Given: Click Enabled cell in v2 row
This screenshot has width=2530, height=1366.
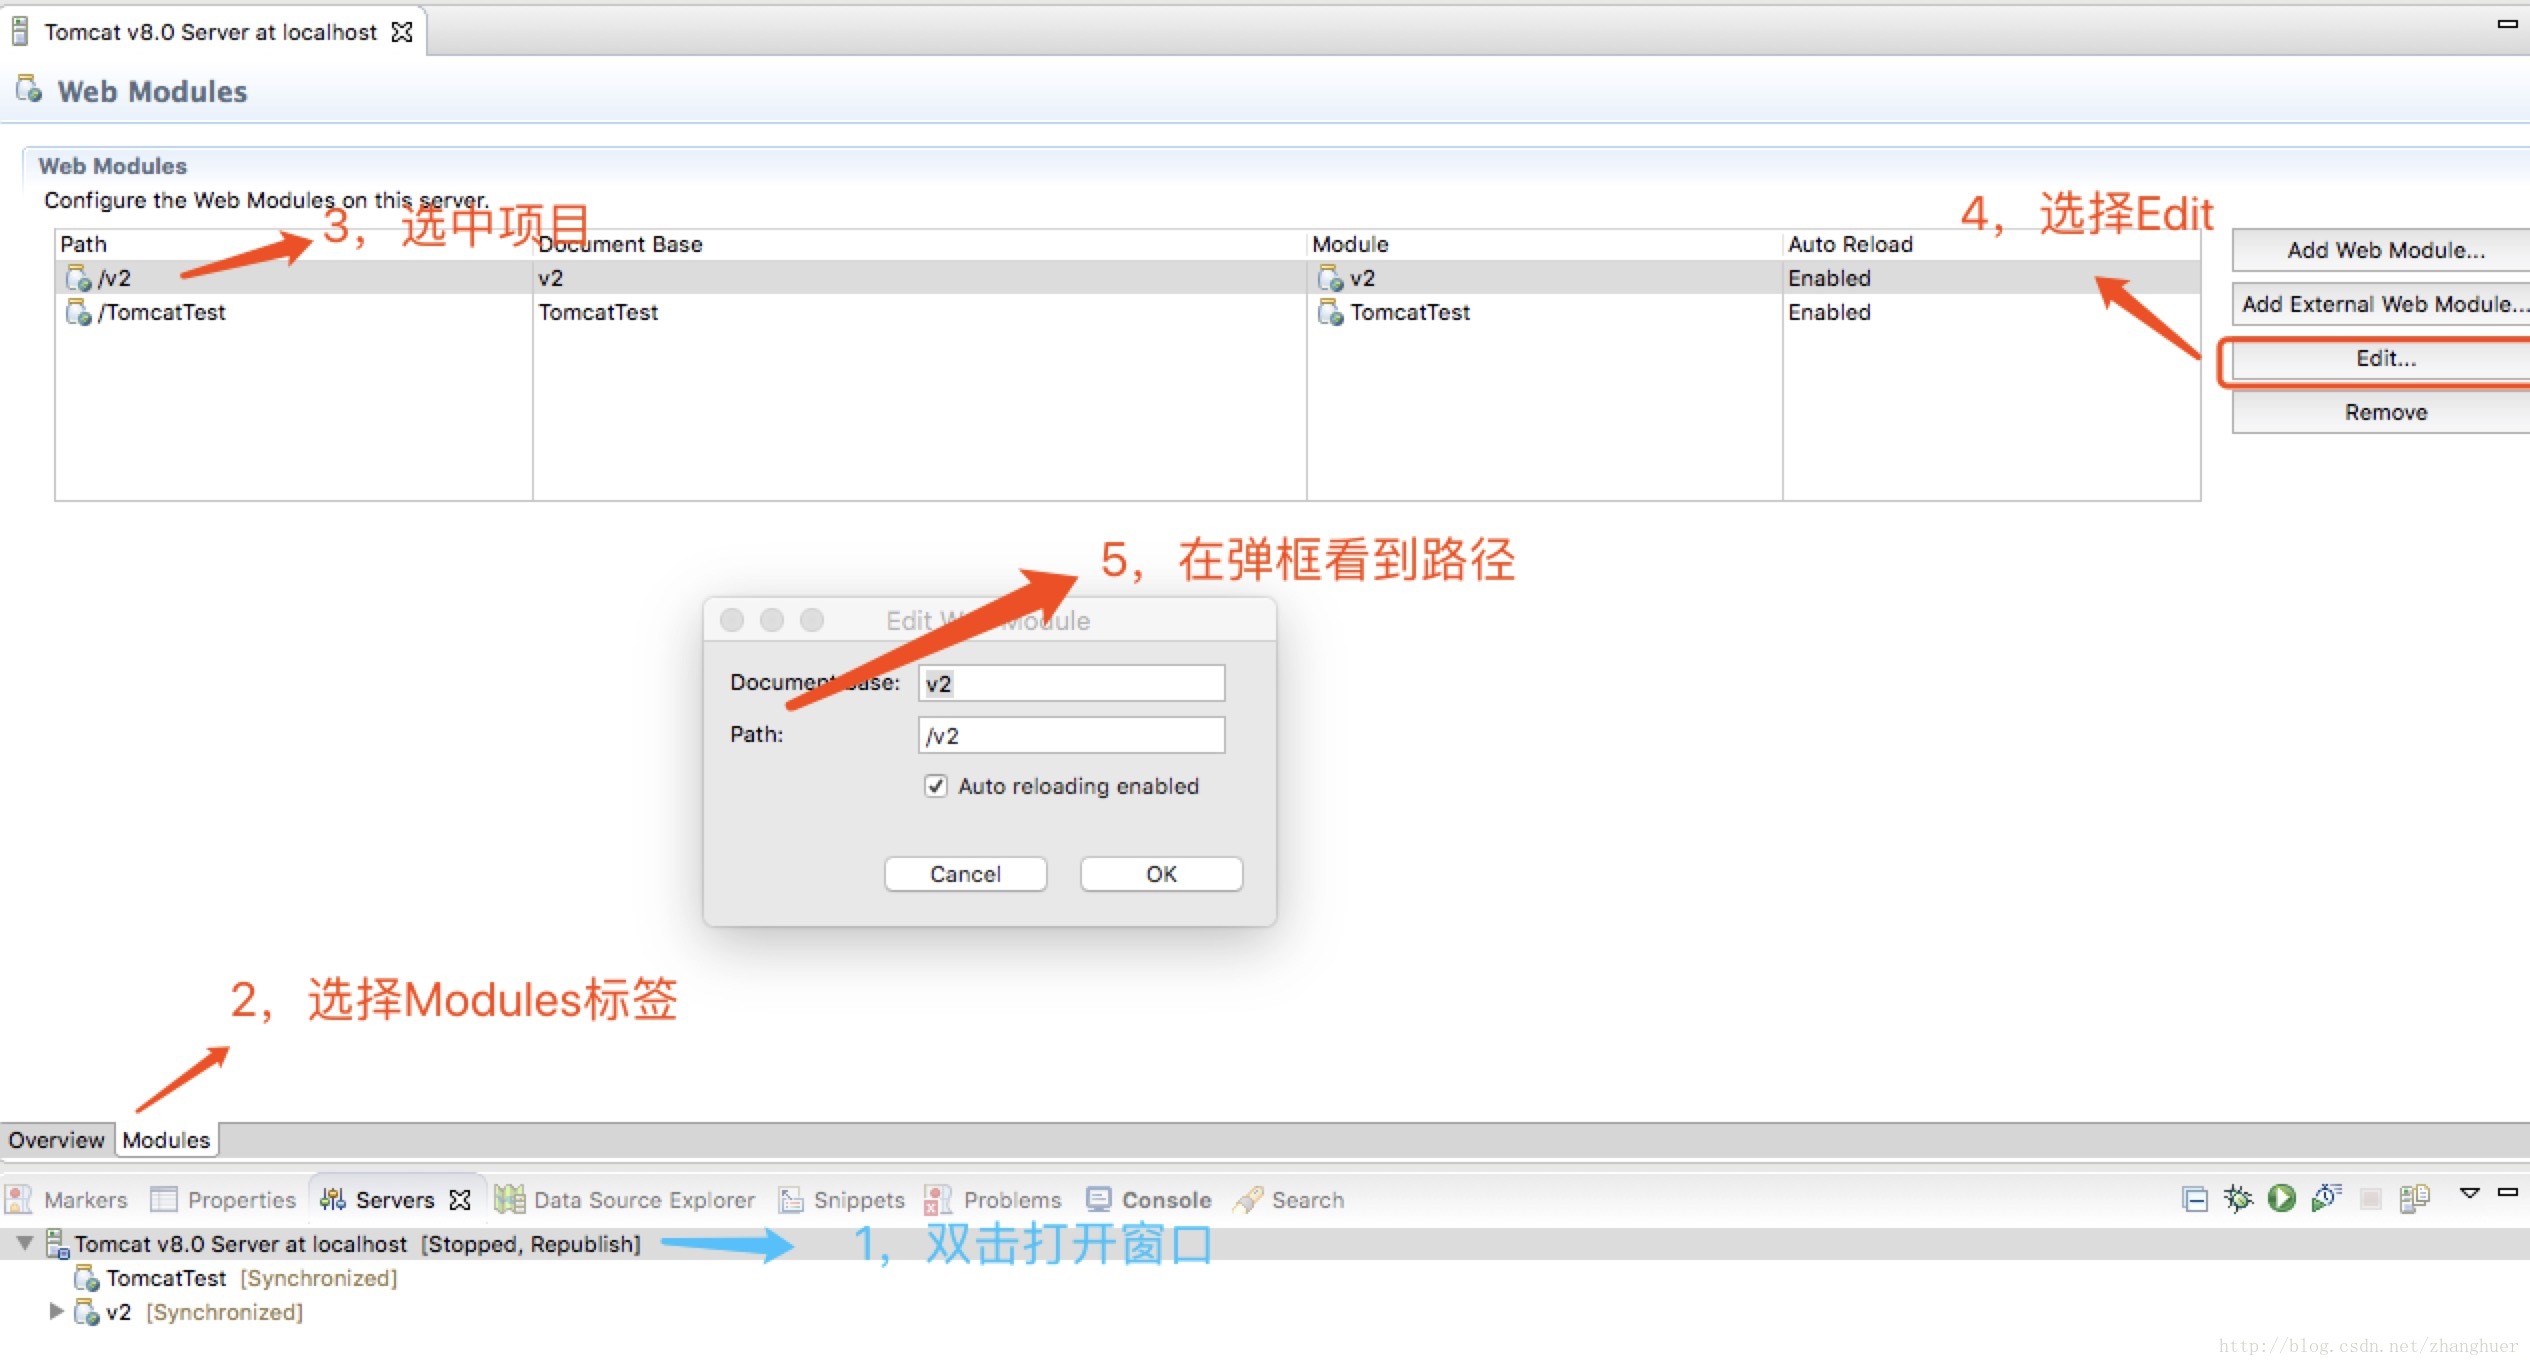Looking at the screenshot, I should coord(1829,278).
